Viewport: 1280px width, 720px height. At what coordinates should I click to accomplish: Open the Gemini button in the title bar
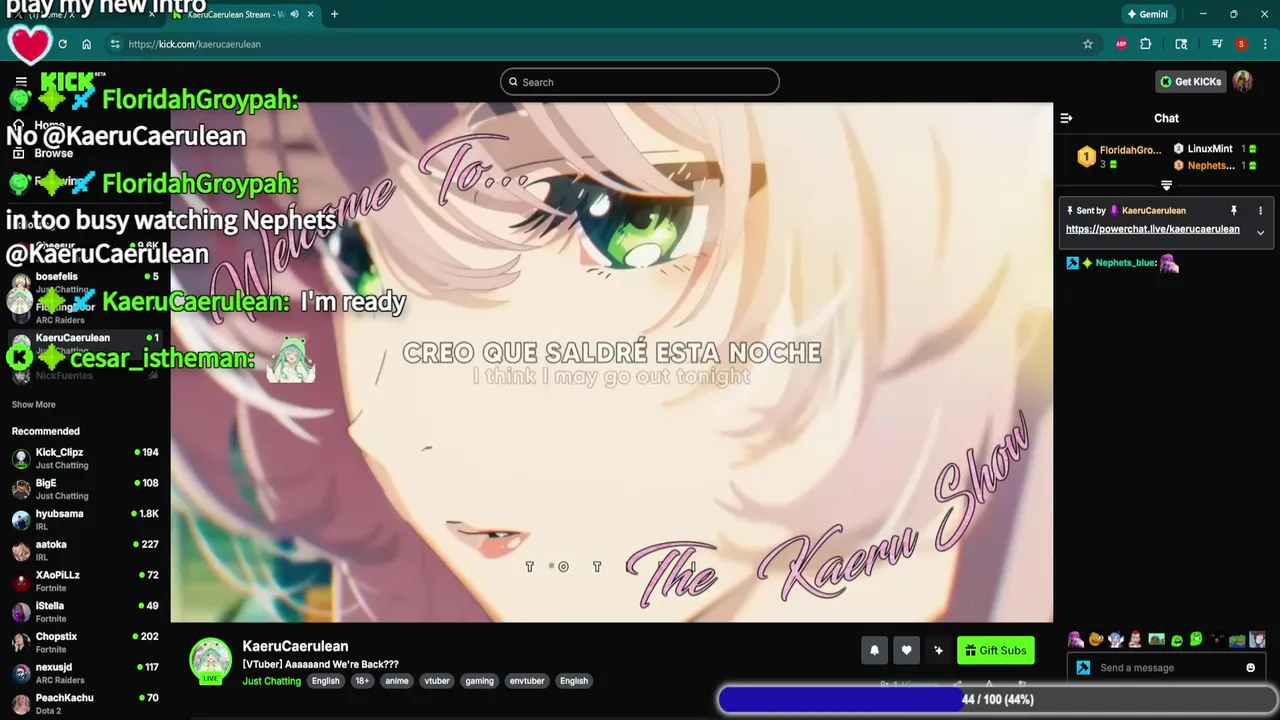pyautogui.click(x=1146, y=14)
